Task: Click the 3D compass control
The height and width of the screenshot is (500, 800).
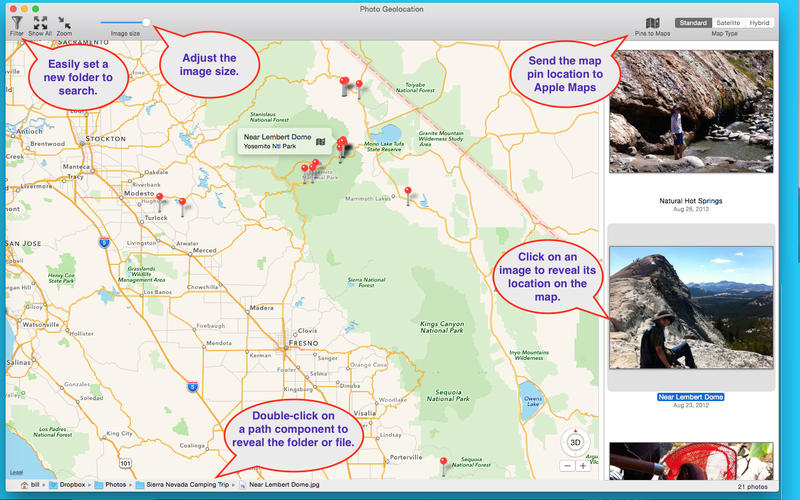Action: tap(575, 442)
